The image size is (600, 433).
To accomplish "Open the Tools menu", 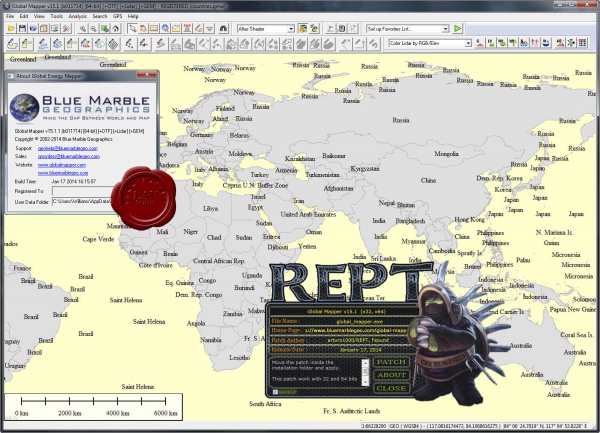I will (57, 16).
